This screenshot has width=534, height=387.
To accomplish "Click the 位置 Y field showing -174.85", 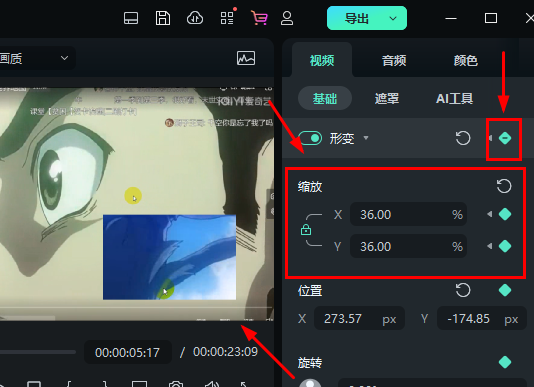I will tap(482, 319).
